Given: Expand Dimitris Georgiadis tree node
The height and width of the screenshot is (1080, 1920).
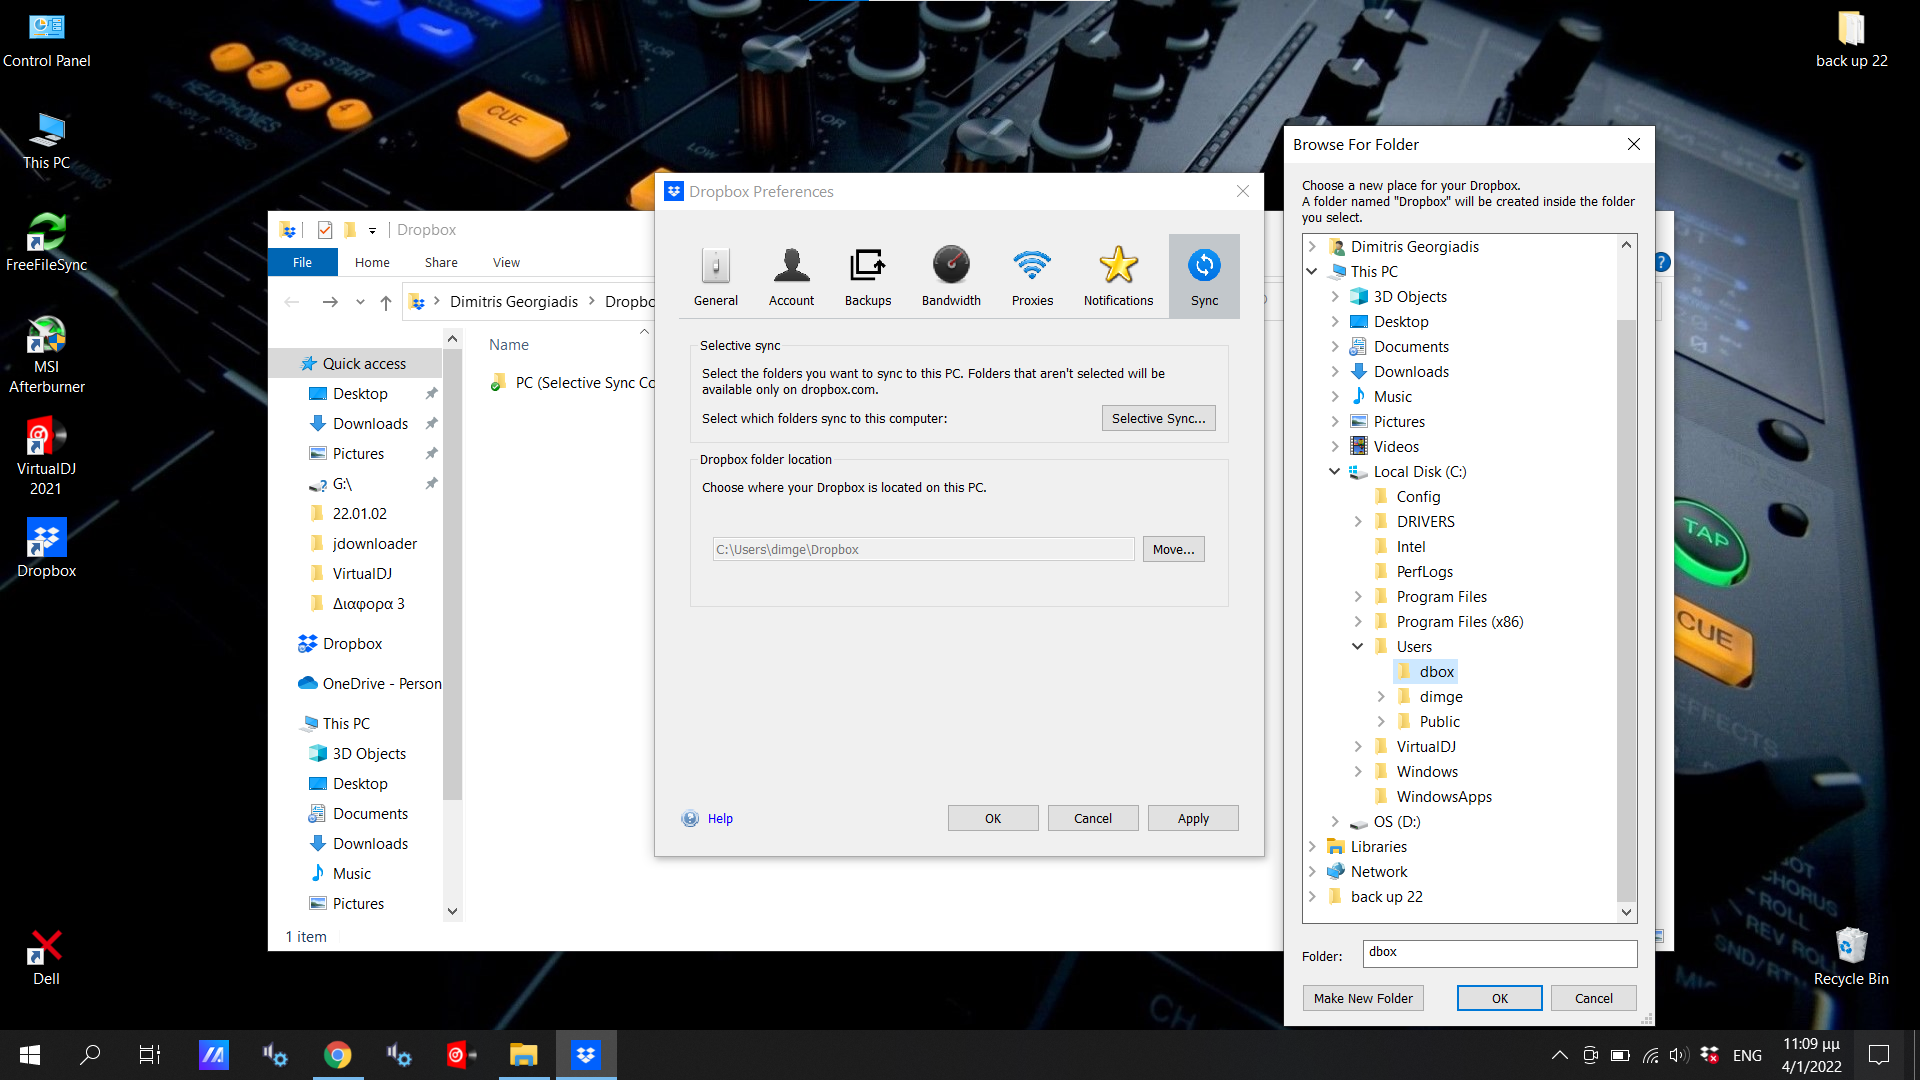Looking at the screenshot, I should (x=1311, y=246).
